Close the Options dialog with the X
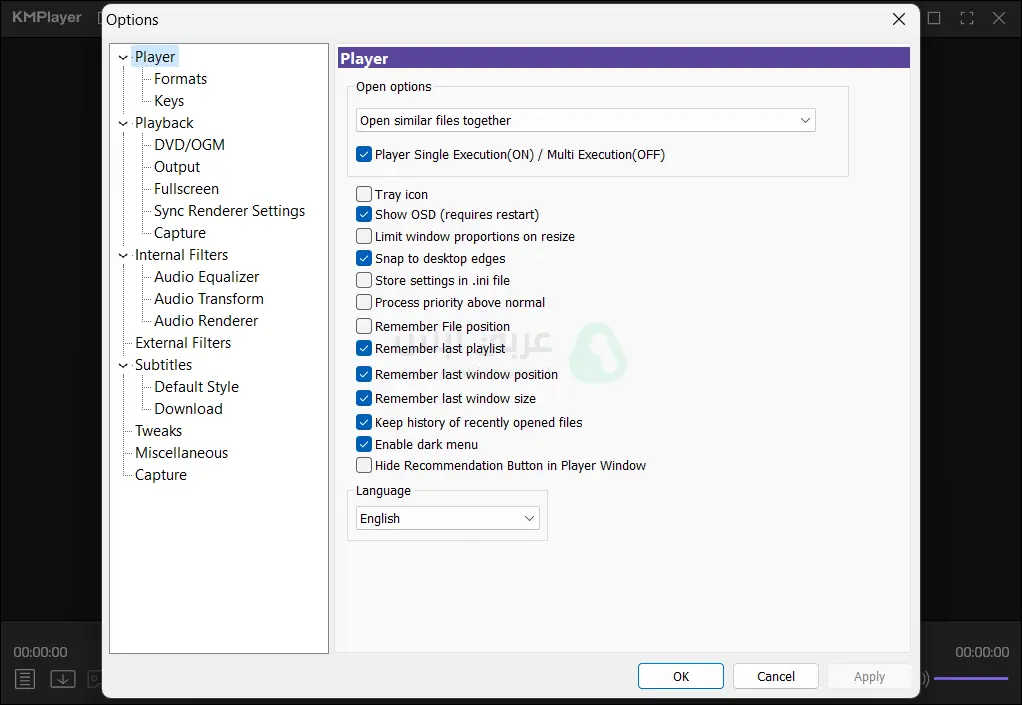Screen dimensions: 1022x705 (x=899, y=19)
